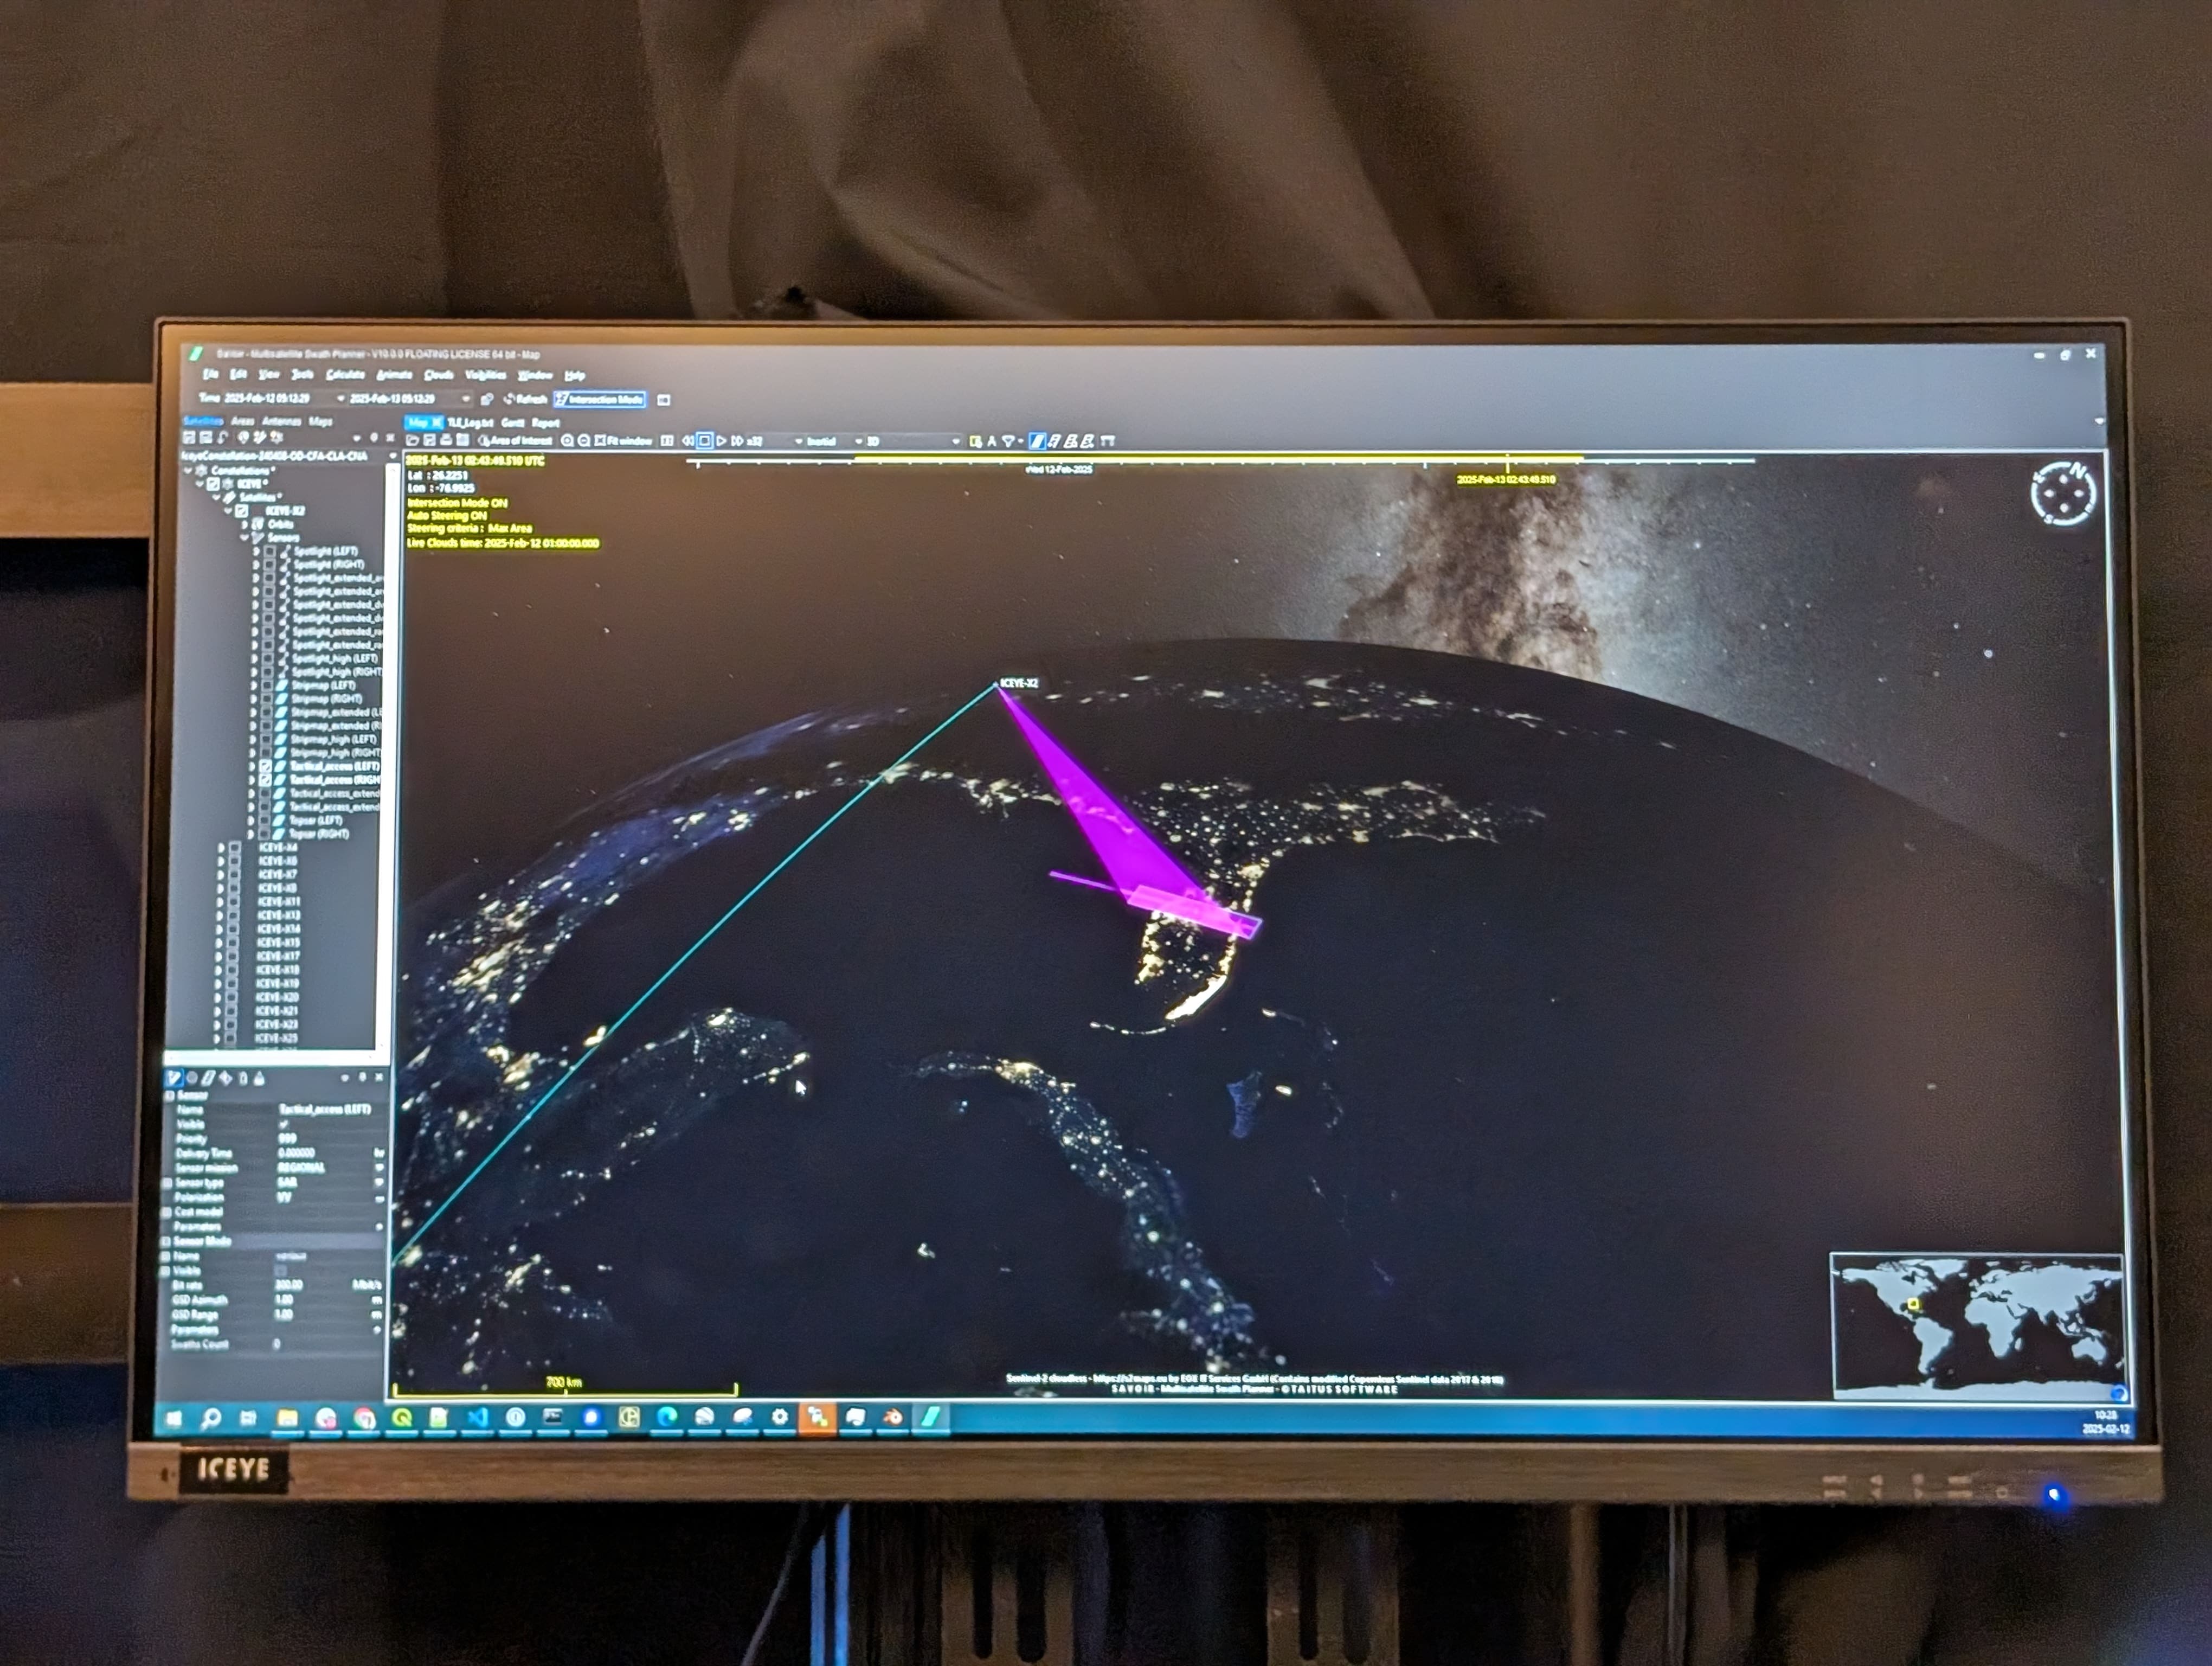
Task: Click the Area of Interest button
Action: (x=516, y=440)
